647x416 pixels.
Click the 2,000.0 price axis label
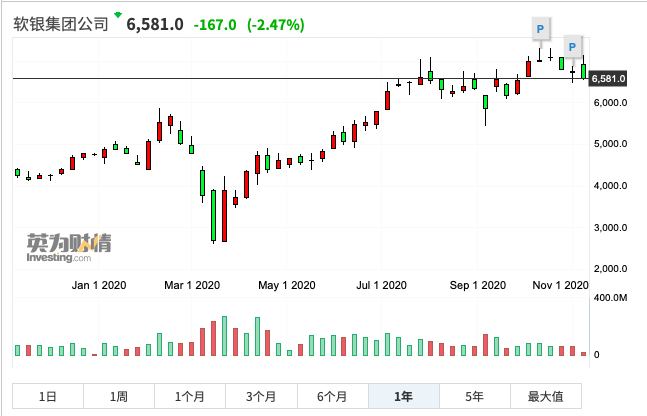coord(610,269)
